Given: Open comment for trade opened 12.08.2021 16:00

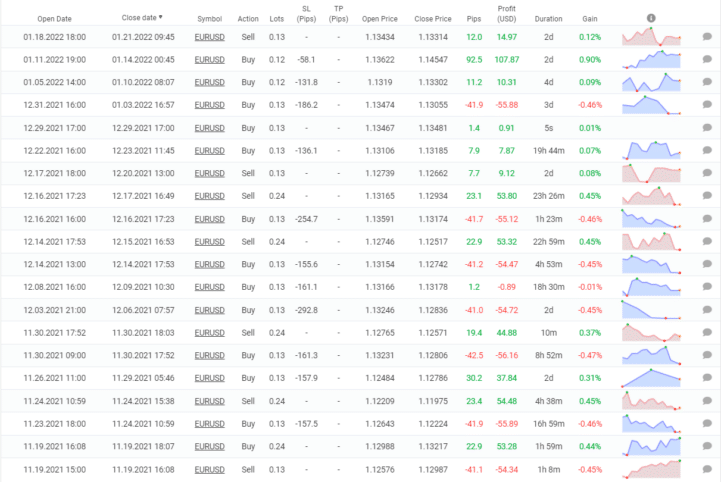Looking at the screenshot, I should click(707, 286).
